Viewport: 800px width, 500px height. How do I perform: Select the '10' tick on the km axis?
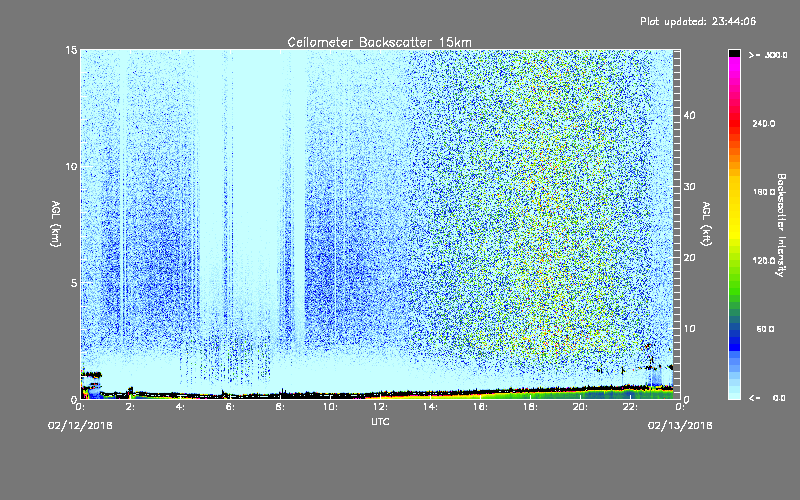pyautogui.click(x=71, y=166)
